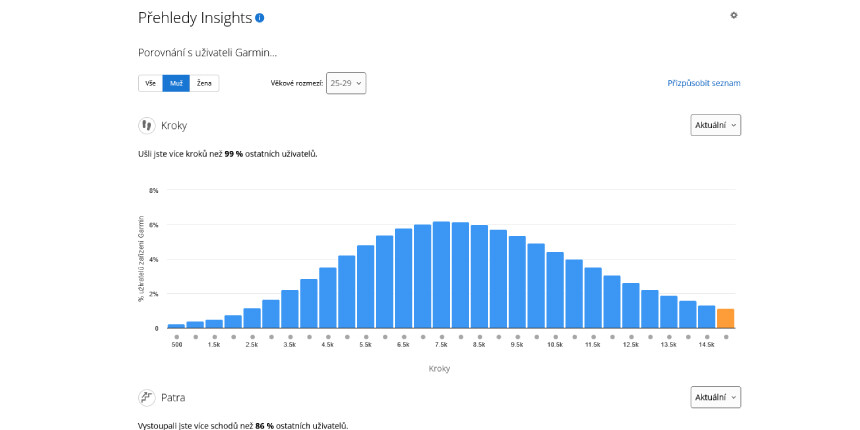
Task: Click the blue bar above 10.5k
Action: click(x=555, y=290)
